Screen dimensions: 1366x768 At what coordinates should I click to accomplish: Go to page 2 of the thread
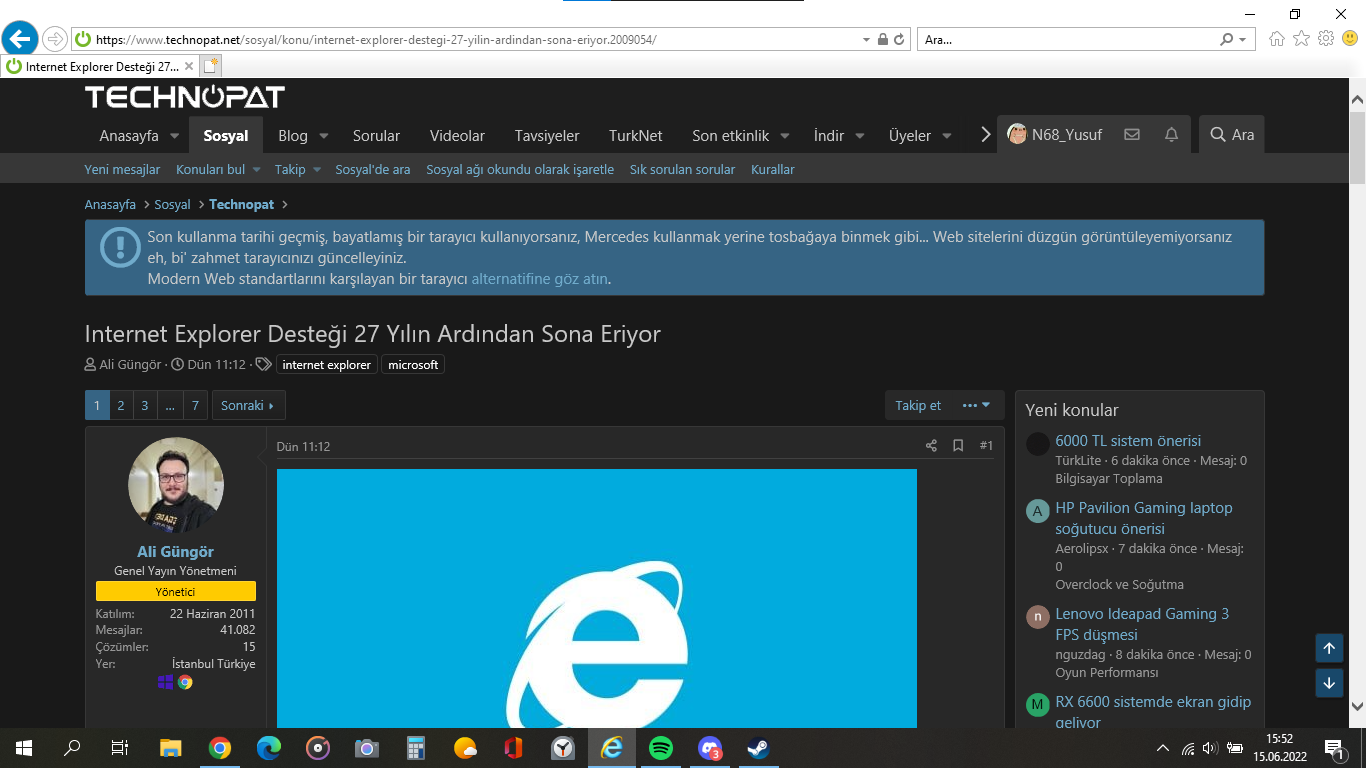[121, 405]
